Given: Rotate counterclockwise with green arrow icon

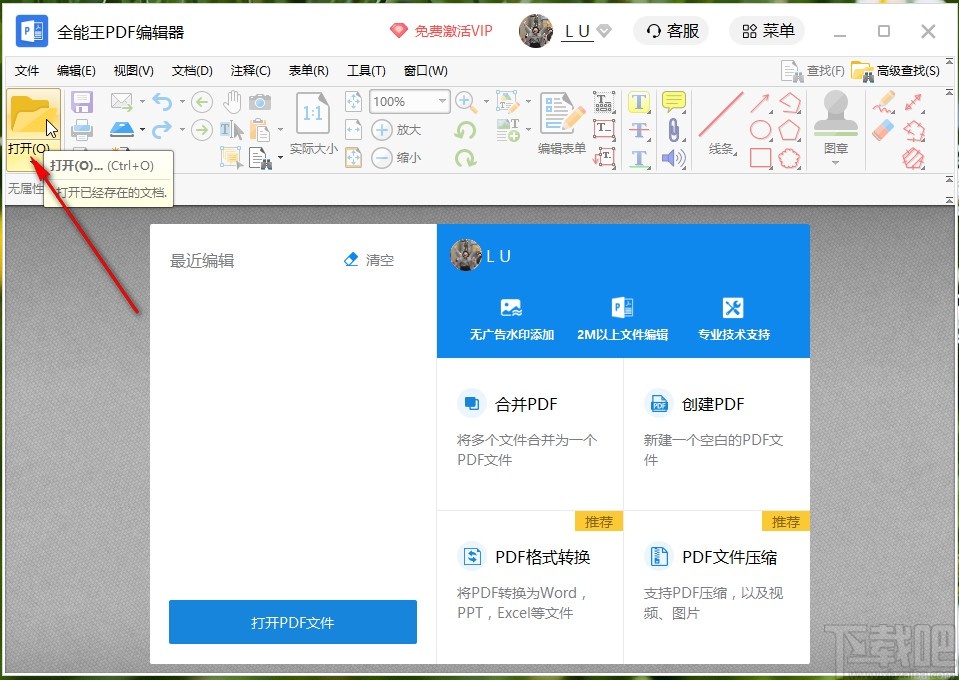Looking at the screenshot, I should 465,130.
